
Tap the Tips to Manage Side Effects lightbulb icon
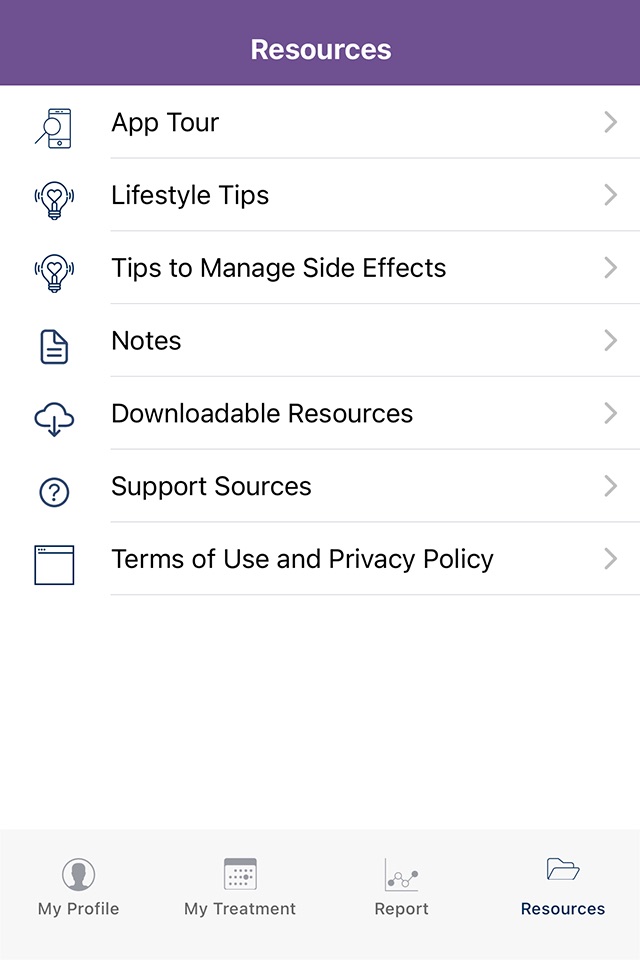(54, 271)
